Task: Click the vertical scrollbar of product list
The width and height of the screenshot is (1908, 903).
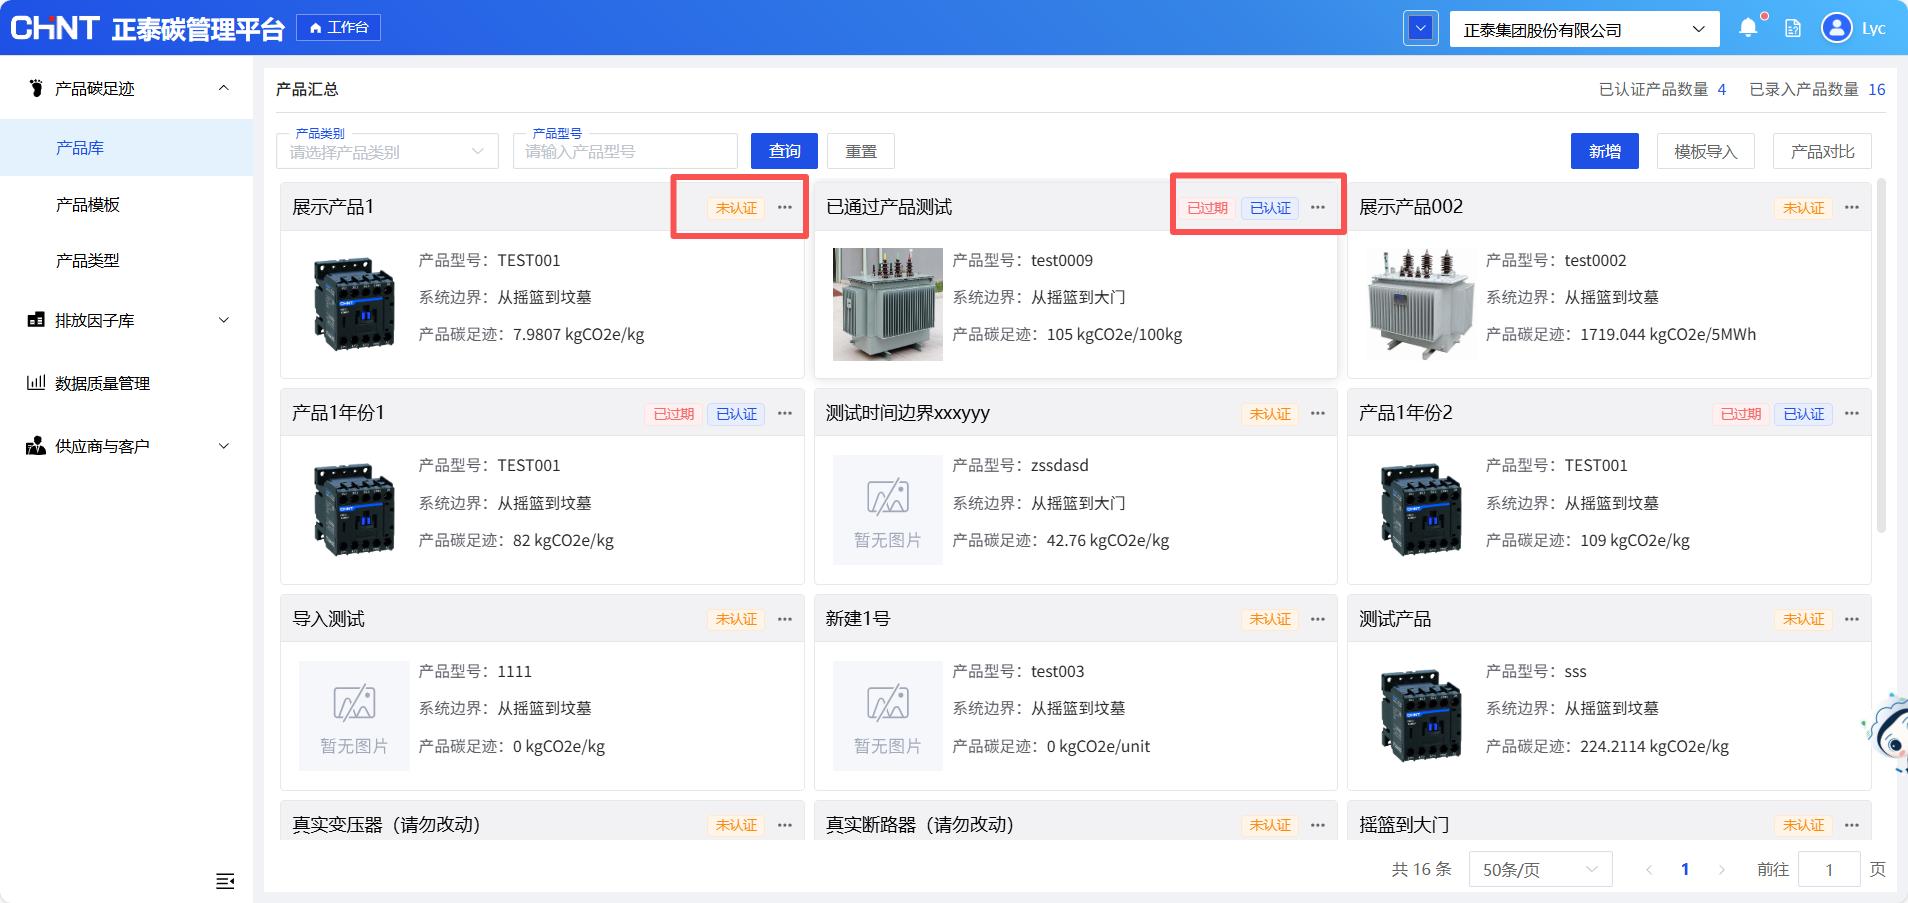Action: 1881,356
